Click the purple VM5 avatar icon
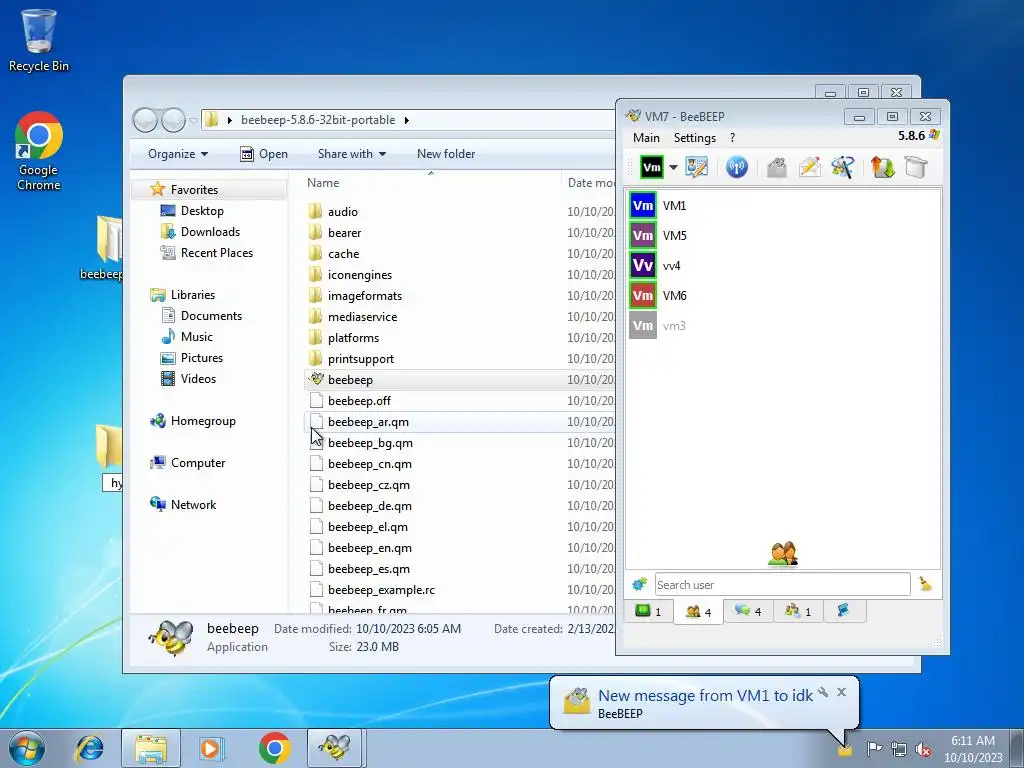The height and width of the screenshot is (768, 1024). [643, 236]
